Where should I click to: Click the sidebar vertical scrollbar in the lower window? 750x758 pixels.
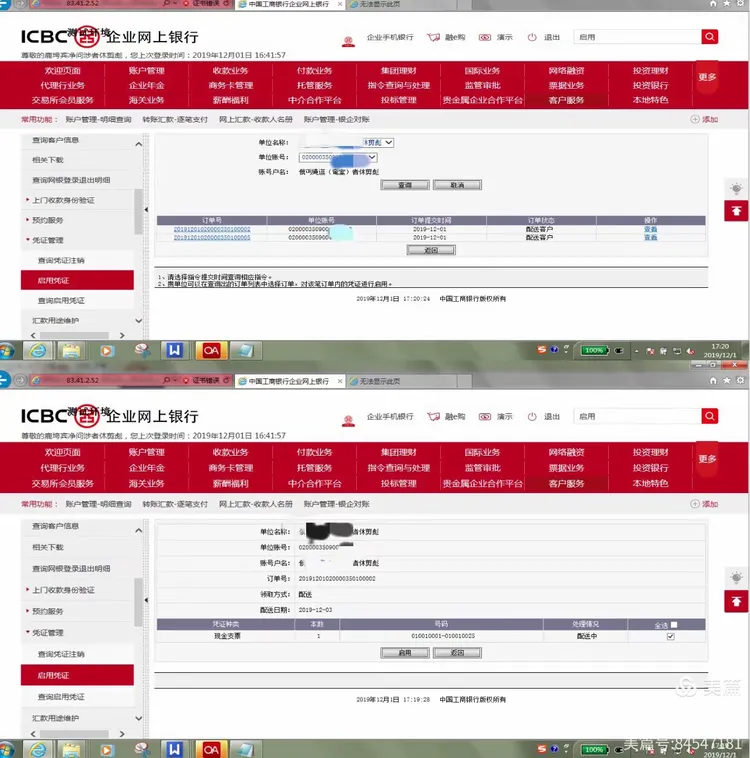(138, 602)
